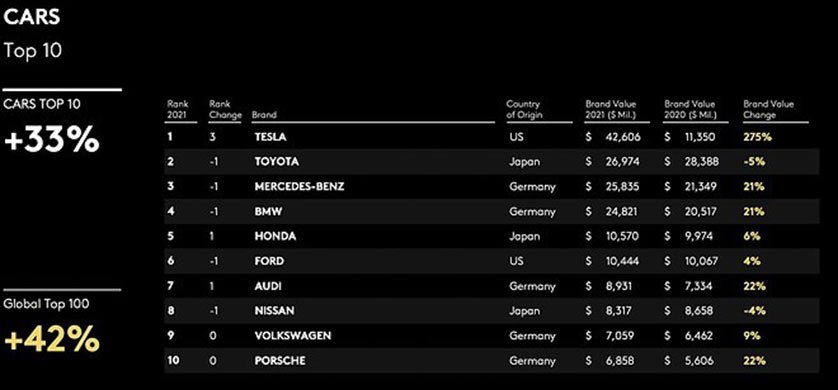Select the BMW brand entry

[x=268, y=212]
